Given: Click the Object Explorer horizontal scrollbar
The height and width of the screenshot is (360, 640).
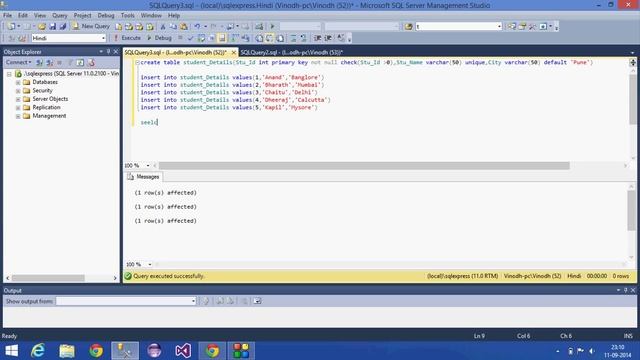Looking at the screenshot, I should coord(48,278).
